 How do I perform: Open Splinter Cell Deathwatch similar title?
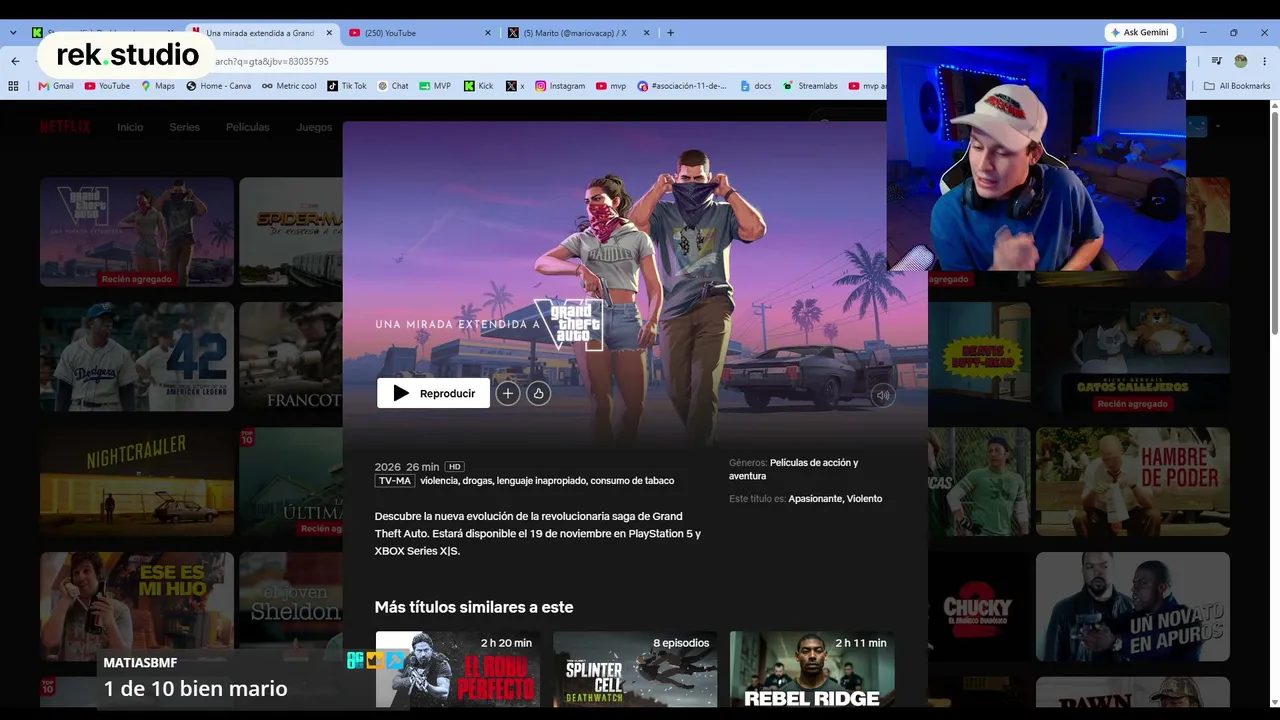pos(635,669)
